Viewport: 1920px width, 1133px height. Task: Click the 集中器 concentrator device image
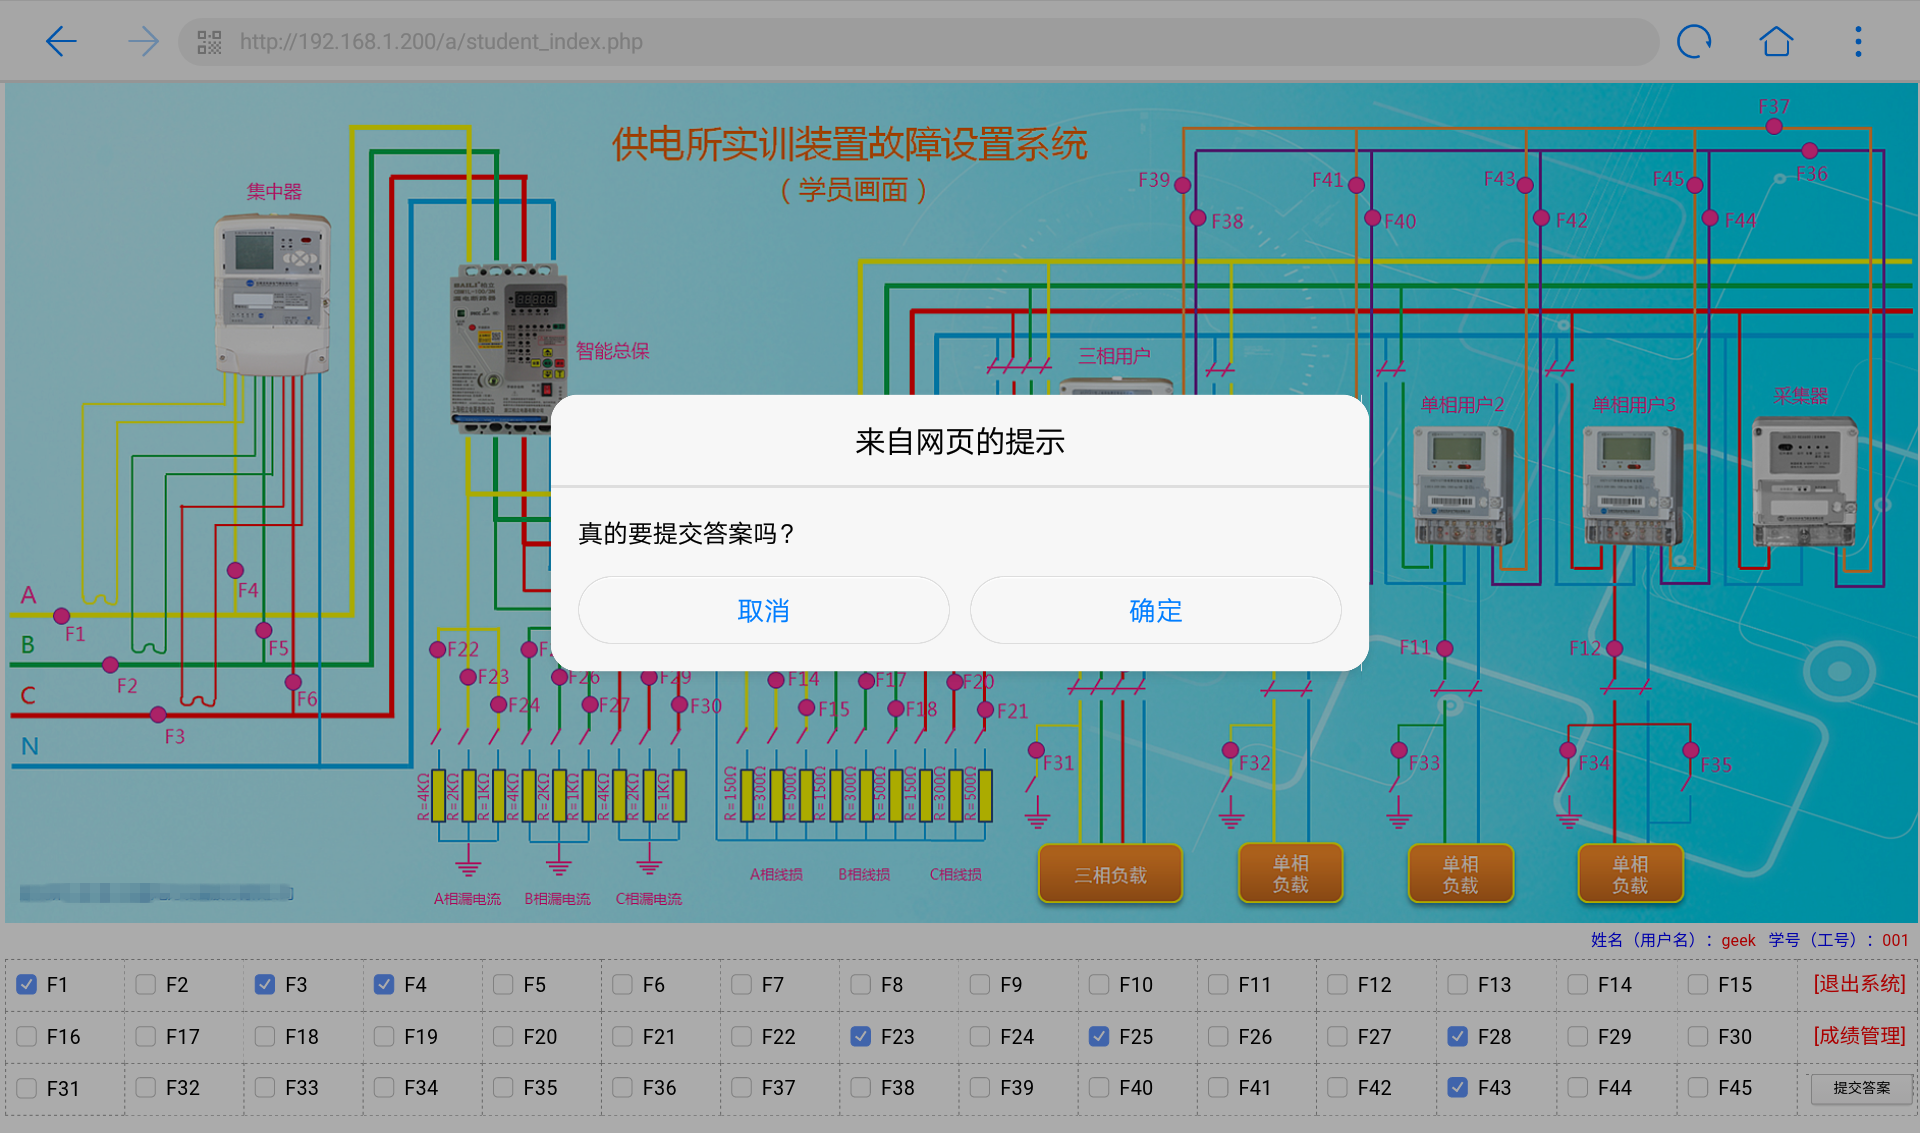[x=272, y=295]
